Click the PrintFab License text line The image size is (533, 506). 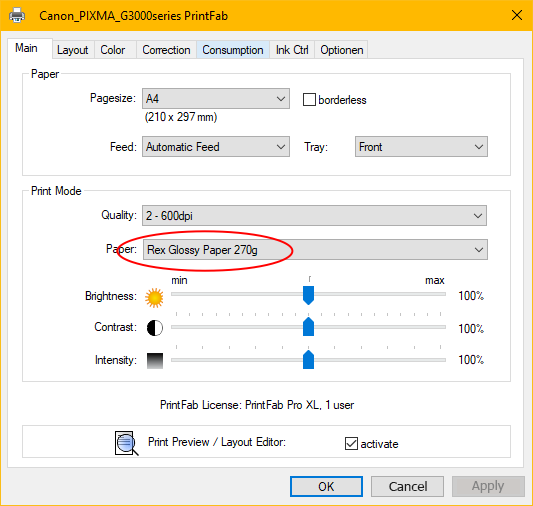point(257,405)
